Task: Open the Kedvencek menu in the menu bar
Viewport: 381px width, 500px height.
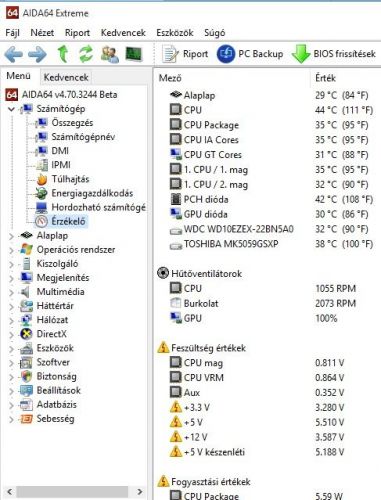Action: click(123, 33)
